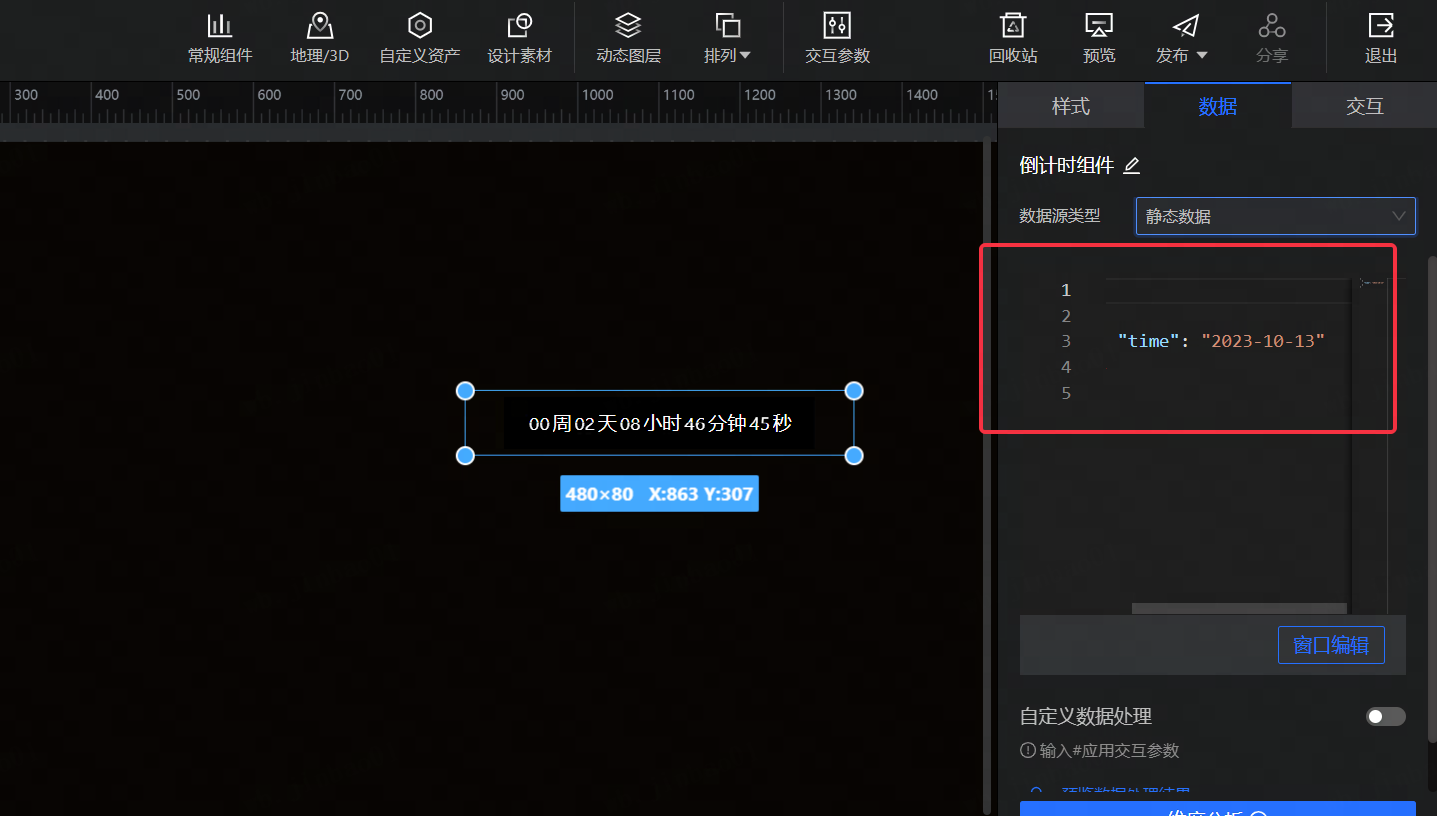Viewport: 1437px width, 816px height.
Task: Open 自定义资产
Action: [x=419, y=37]
